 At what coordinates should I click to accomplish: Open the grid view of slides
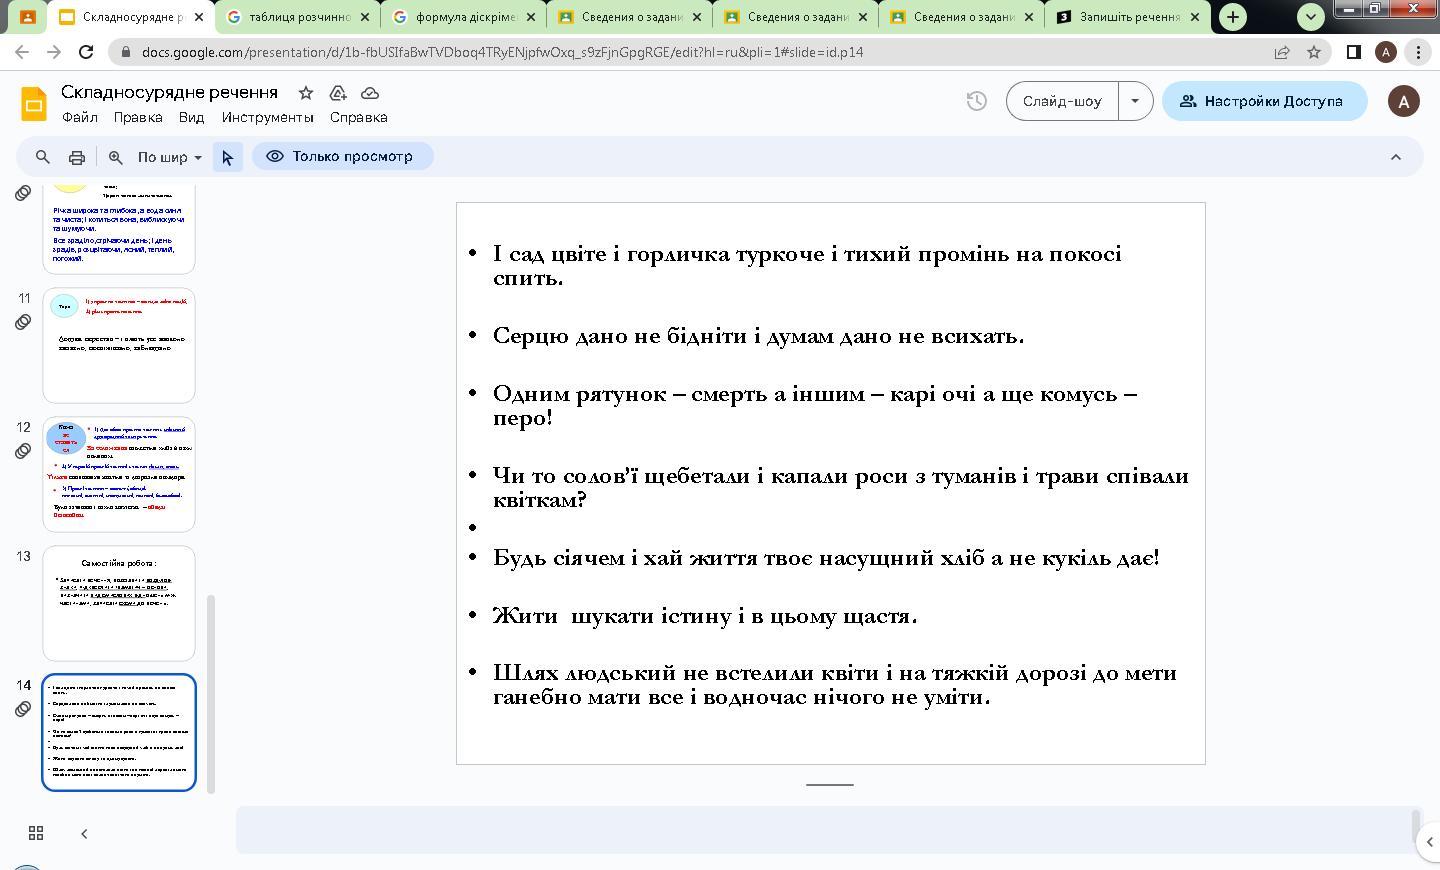[36, 833]
